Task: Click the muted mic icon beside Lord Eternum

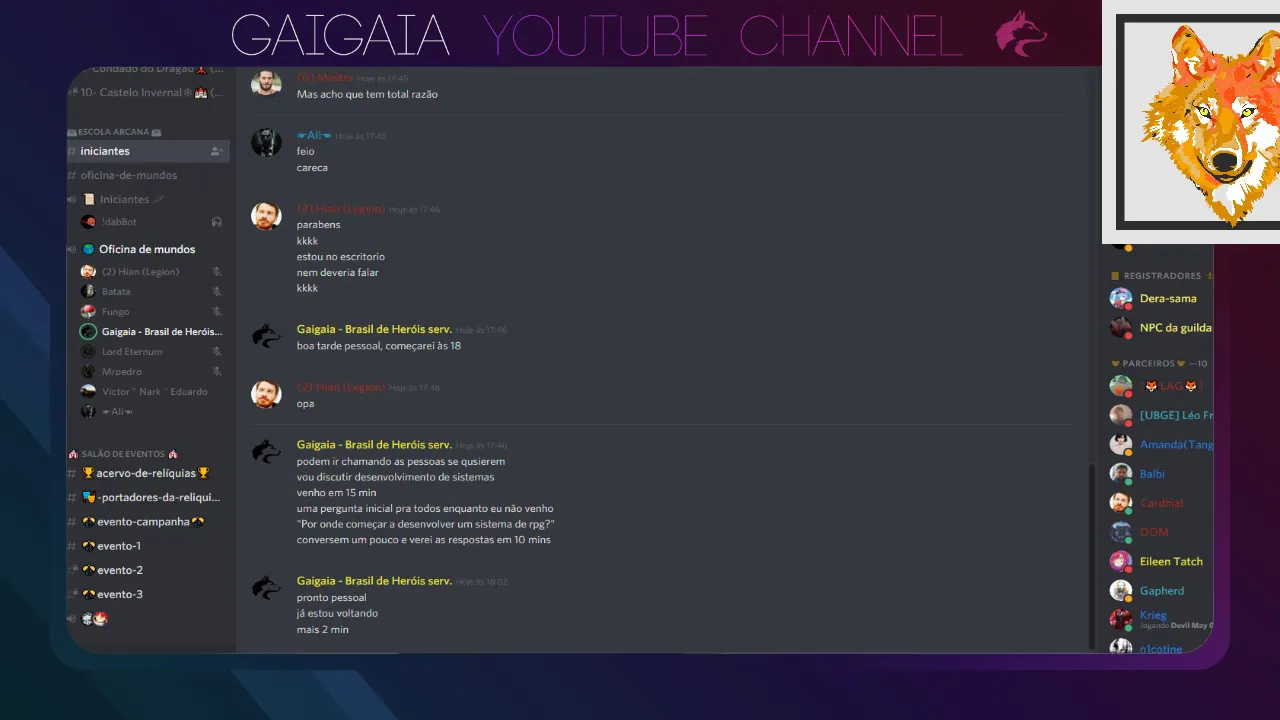Action: 217,351
